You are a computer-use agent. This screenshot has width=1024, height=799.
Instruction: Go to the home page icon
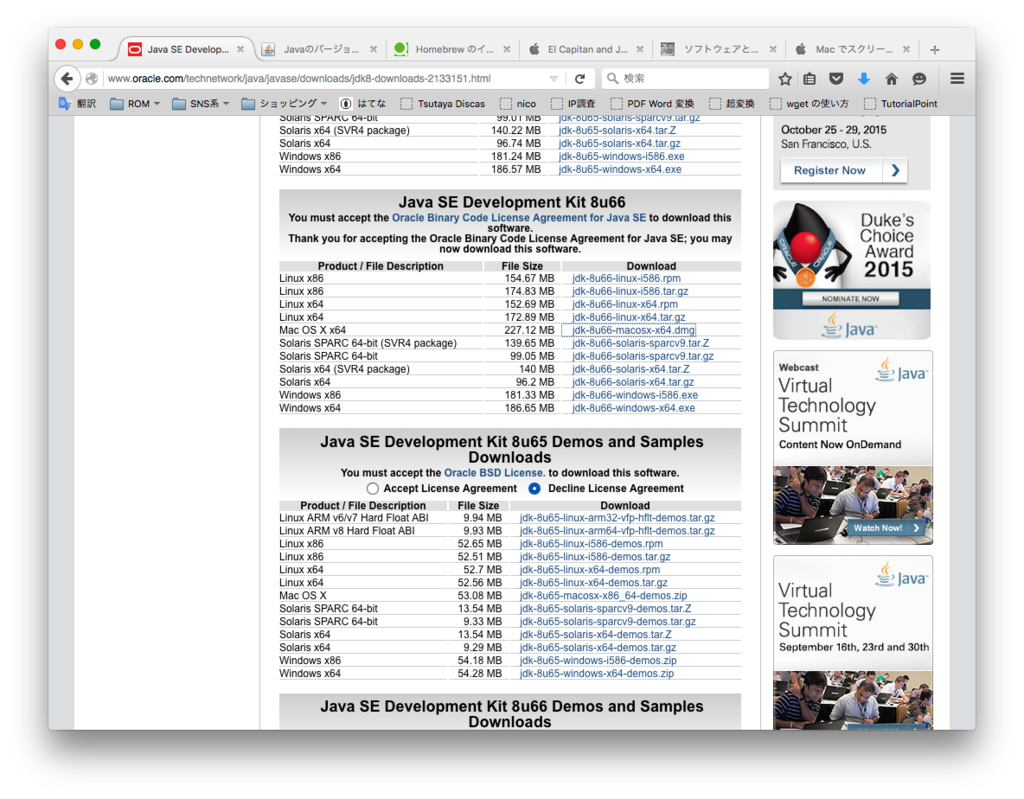click(x=891, y=79)
